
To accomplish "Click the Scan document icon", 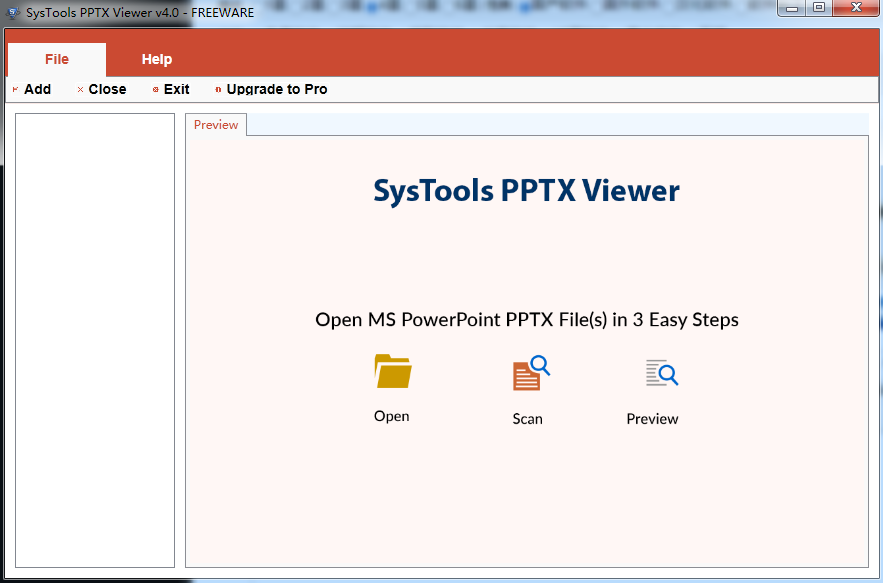I will (x=531, y=372).
